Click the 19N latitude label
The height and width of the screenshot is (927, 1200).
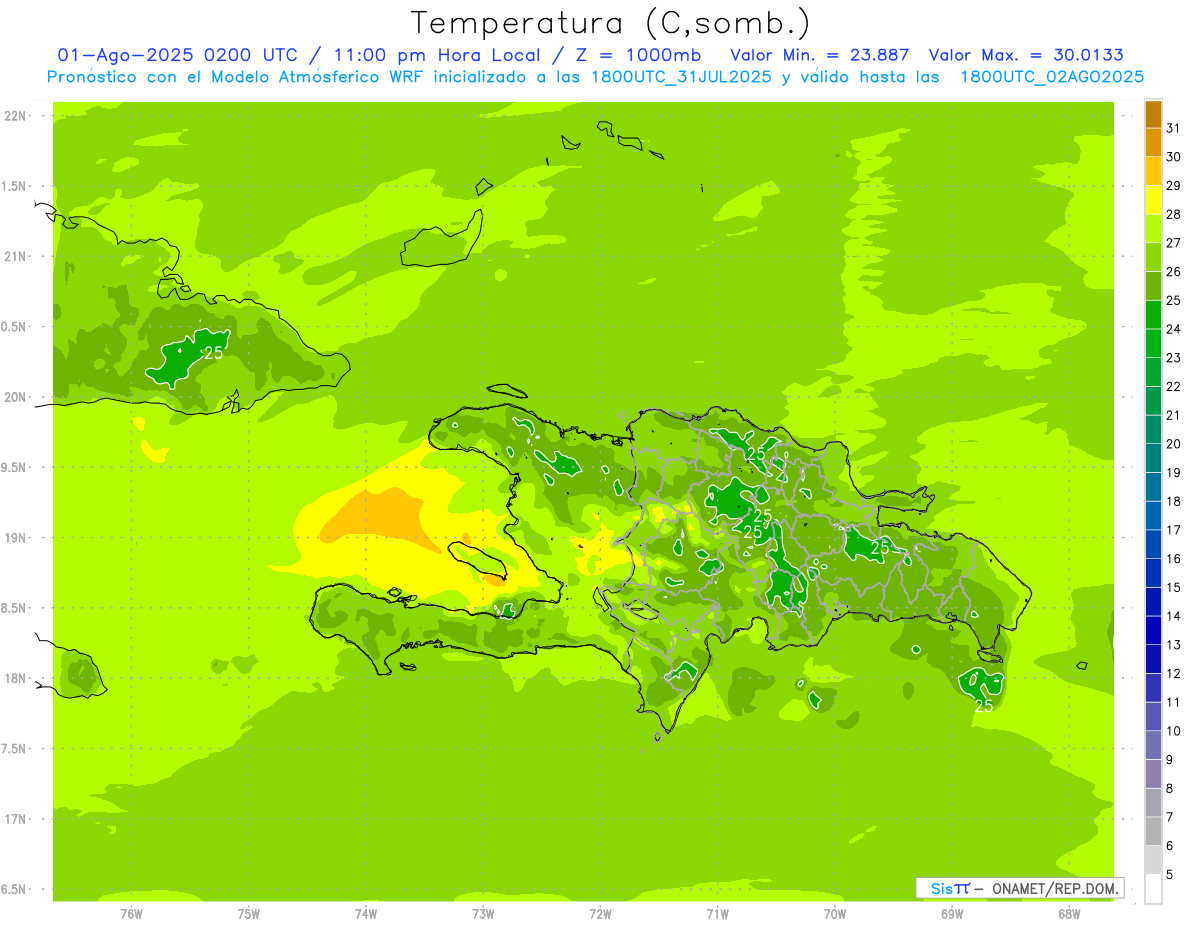pos(14,538)
